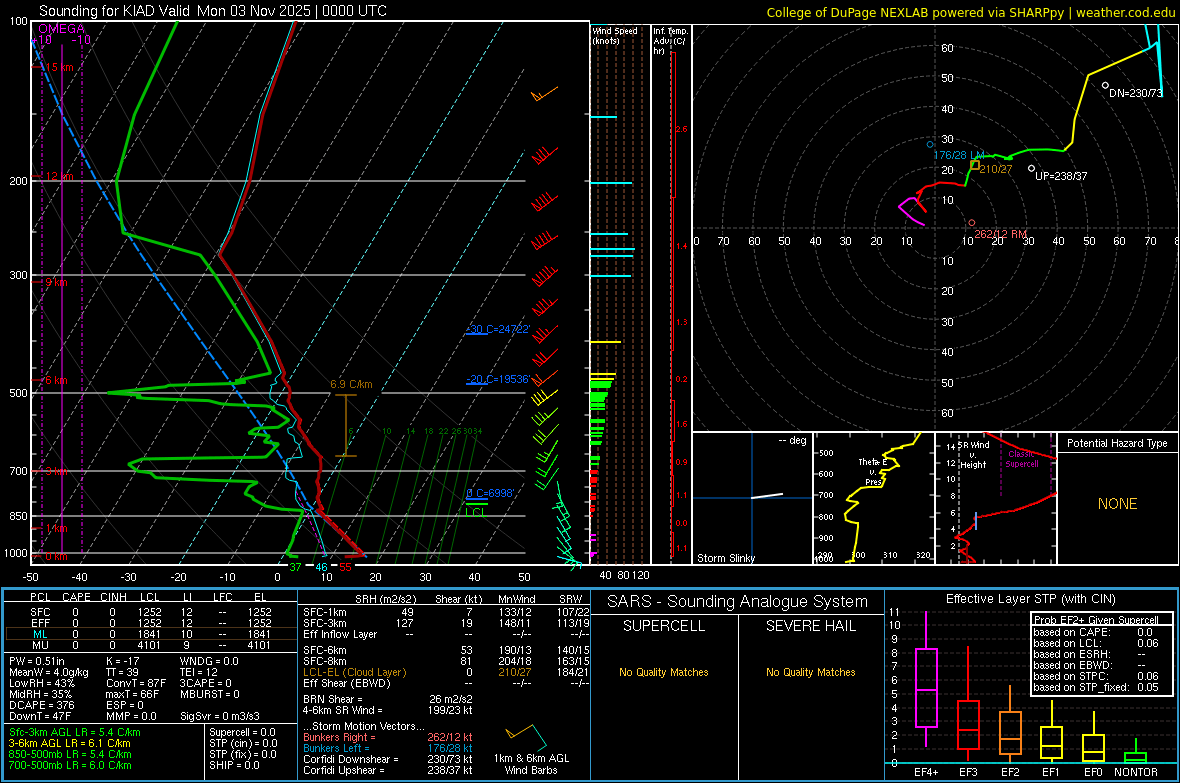Viewport: 1180px width, 783px height.
Task: Click the K = -17 index
Action: [x=123, y=661]
